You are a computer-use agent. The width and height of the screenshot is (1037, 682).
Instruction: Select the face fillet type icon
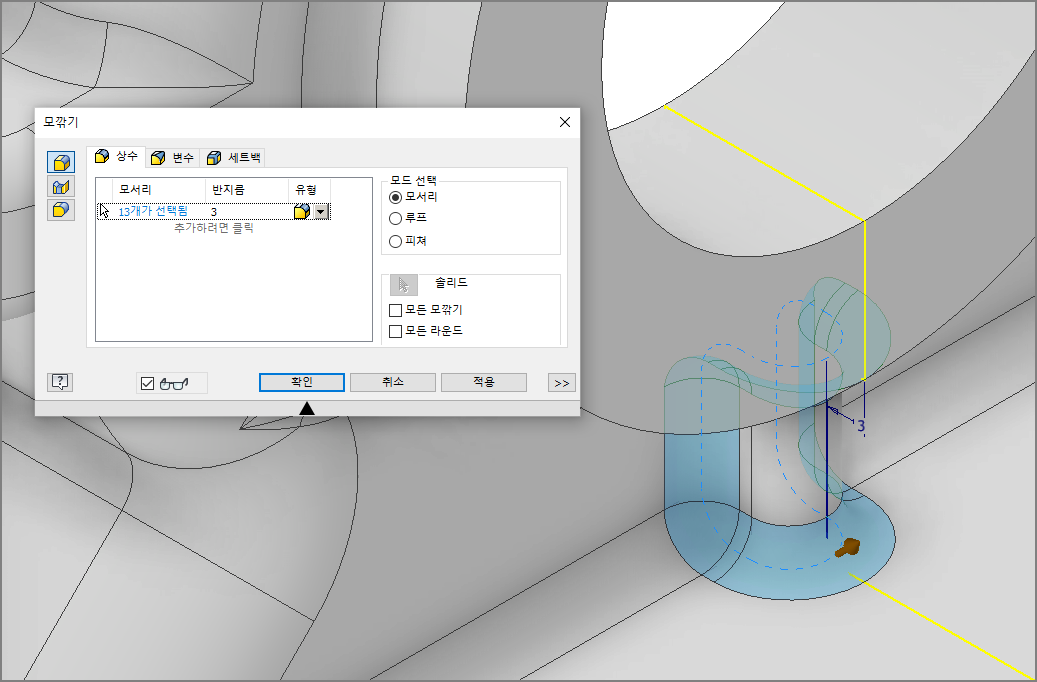click(61, 187)
